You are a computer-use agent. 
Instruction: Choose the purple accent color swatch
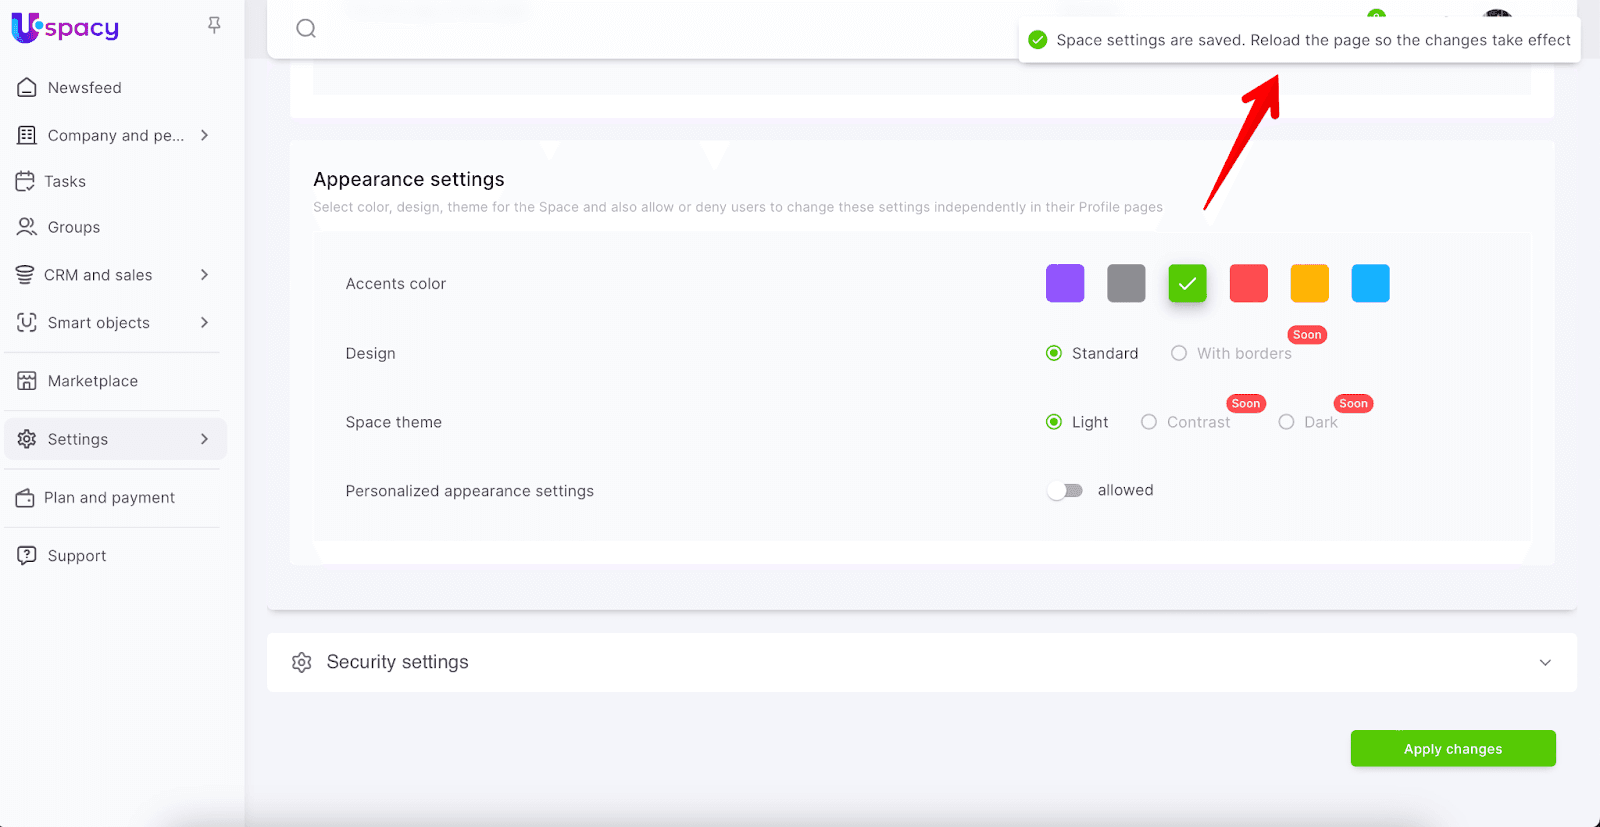pos(1065,284)
